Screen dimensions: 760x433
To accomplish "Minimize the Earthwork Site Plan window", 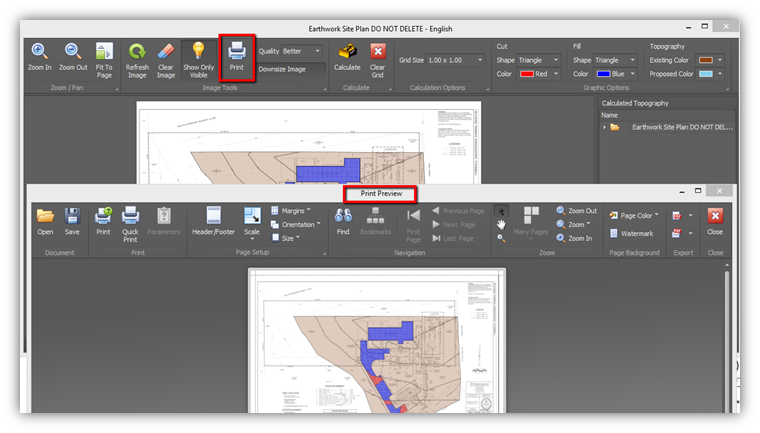I will click(x=688, y=27).
